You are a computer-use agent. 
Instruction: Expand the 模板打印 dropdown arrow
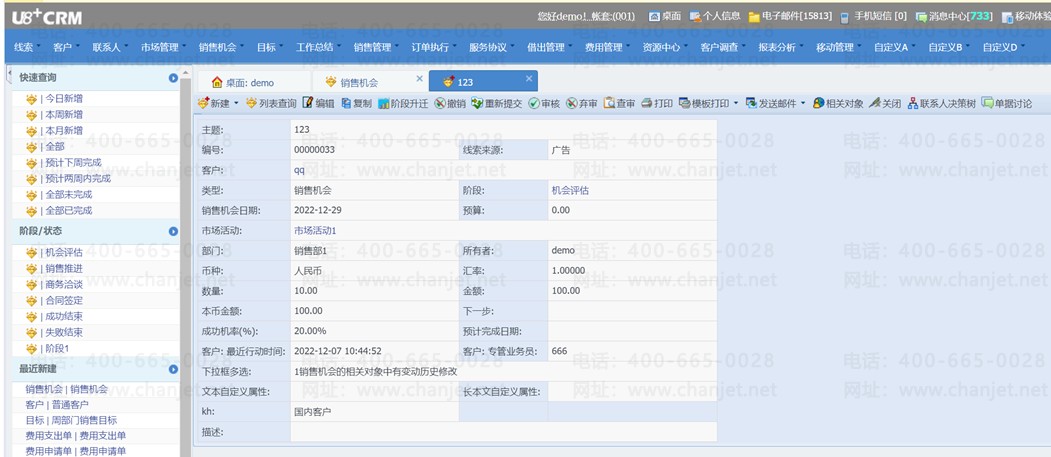pyautogui.click(x=736, y=104)
